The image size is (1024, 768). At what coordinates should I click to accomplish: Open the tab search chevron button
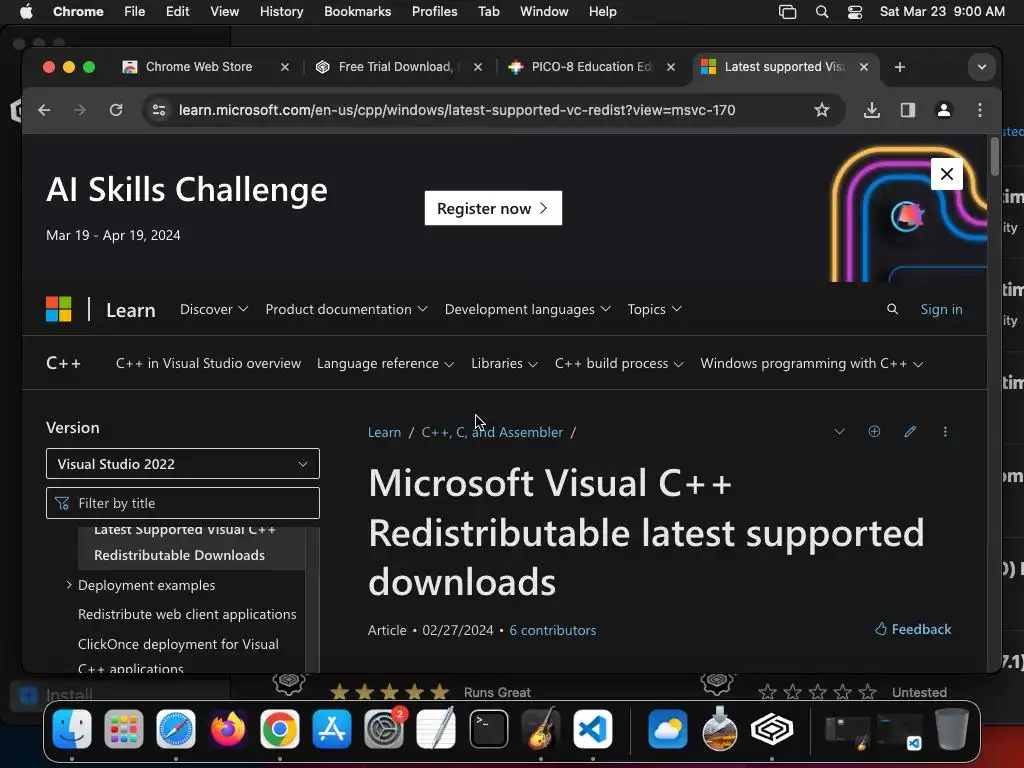click(x=981, y=67)
